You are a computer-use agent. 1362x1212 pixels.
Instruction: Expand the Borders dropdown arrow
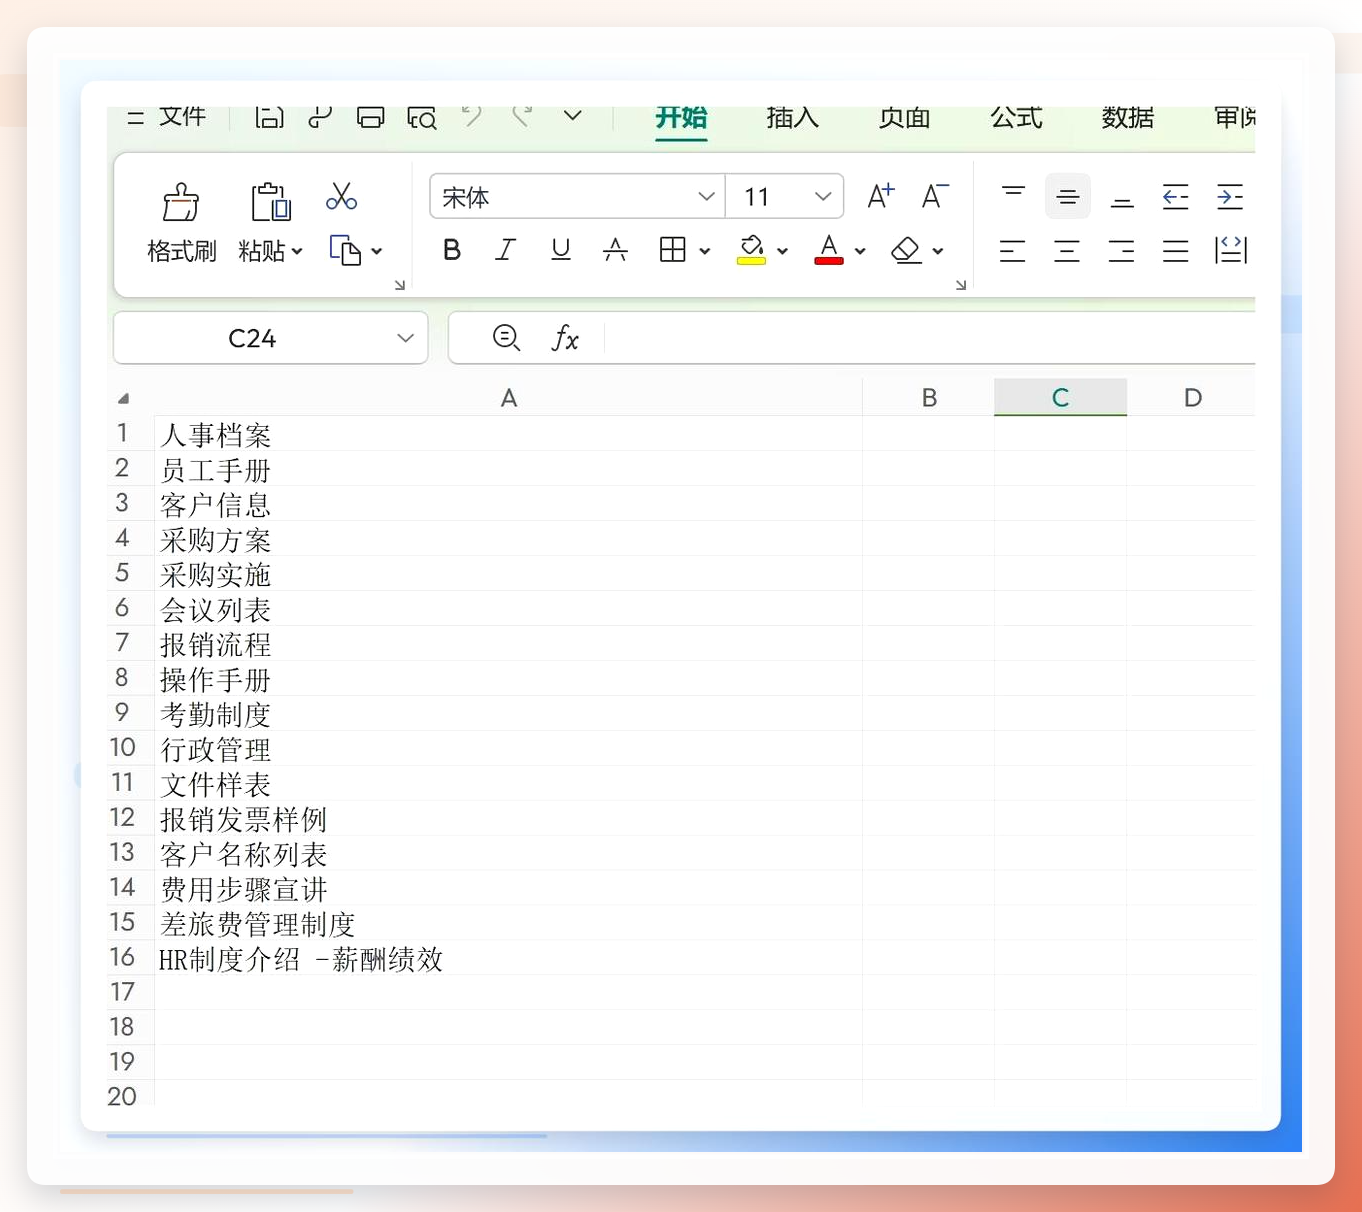coord(705,251)
